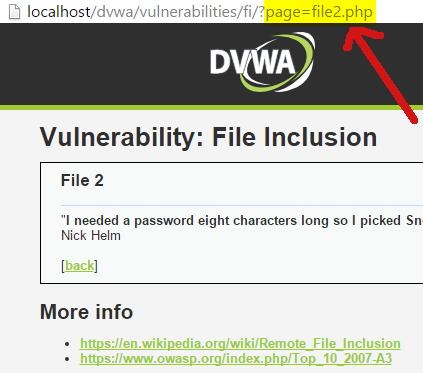Click the bullet before the Wikipedia link
The image size is (423, 373).
pos(68,344)
